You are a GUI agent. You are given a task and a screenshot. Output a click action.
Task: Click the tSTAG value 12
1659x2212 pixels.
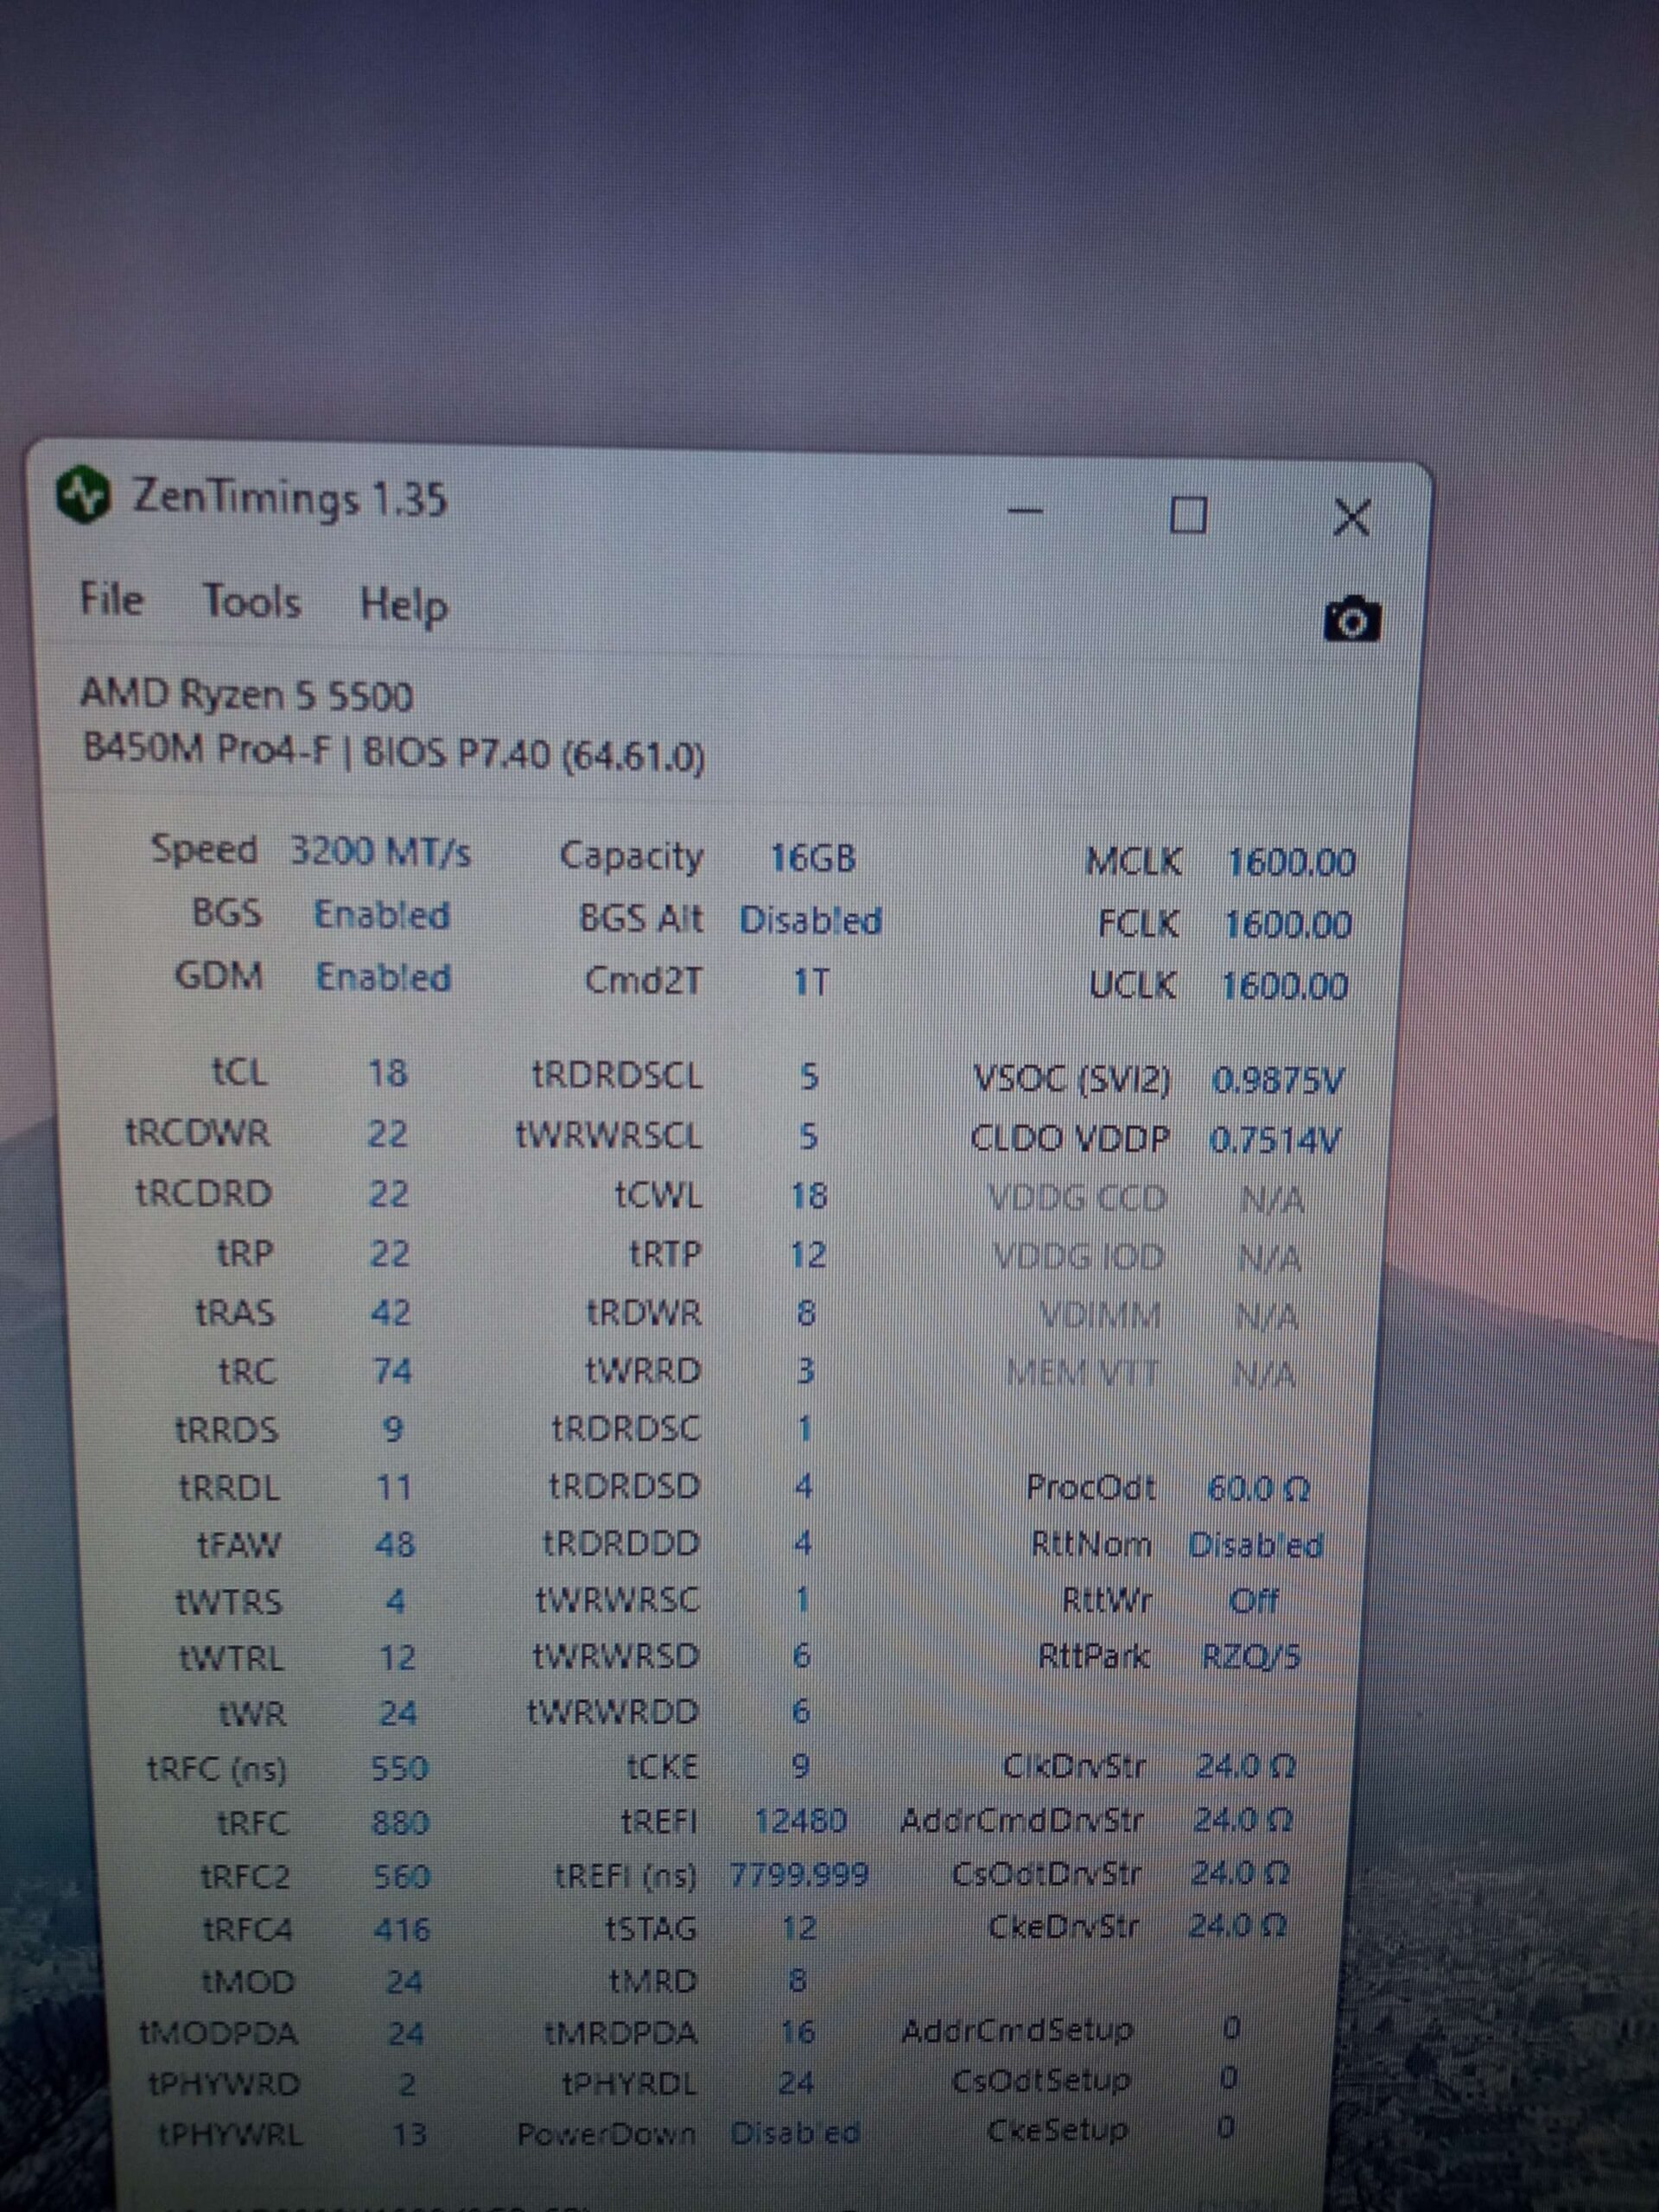[798, 1927]
